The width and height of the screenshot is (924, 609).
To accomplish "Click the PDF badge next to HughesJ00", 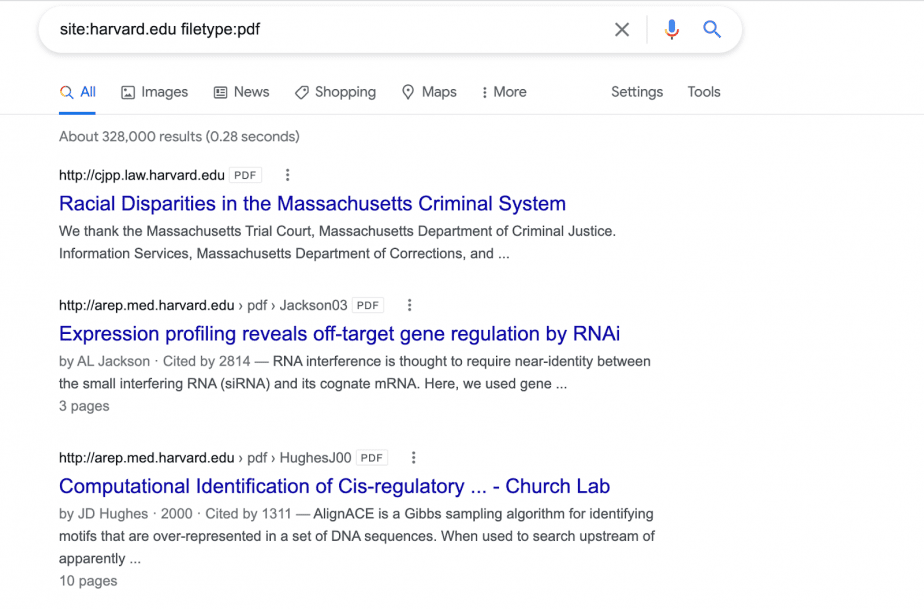I will [x=372, y=457].
